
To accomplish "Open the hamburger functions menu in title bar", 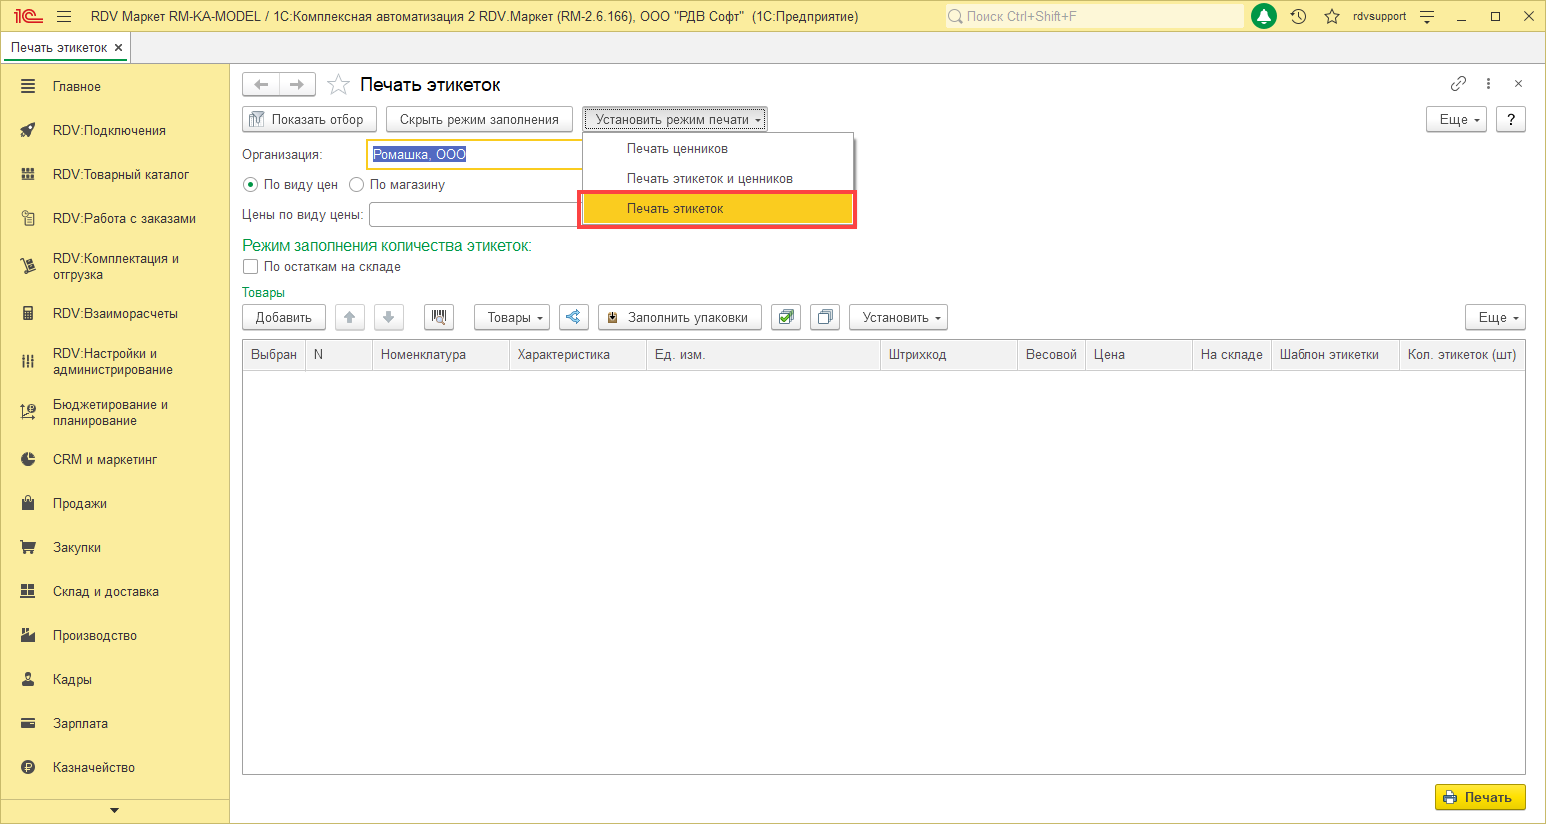I will coord(64,16).
